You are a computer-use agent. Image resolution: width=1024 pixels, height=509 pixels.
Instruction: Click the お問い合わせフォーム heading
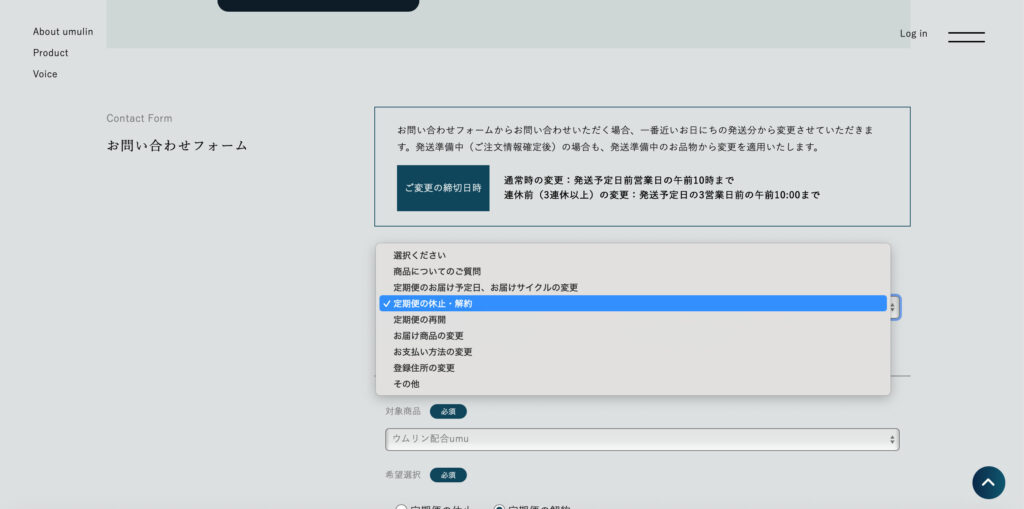[177, 146]
